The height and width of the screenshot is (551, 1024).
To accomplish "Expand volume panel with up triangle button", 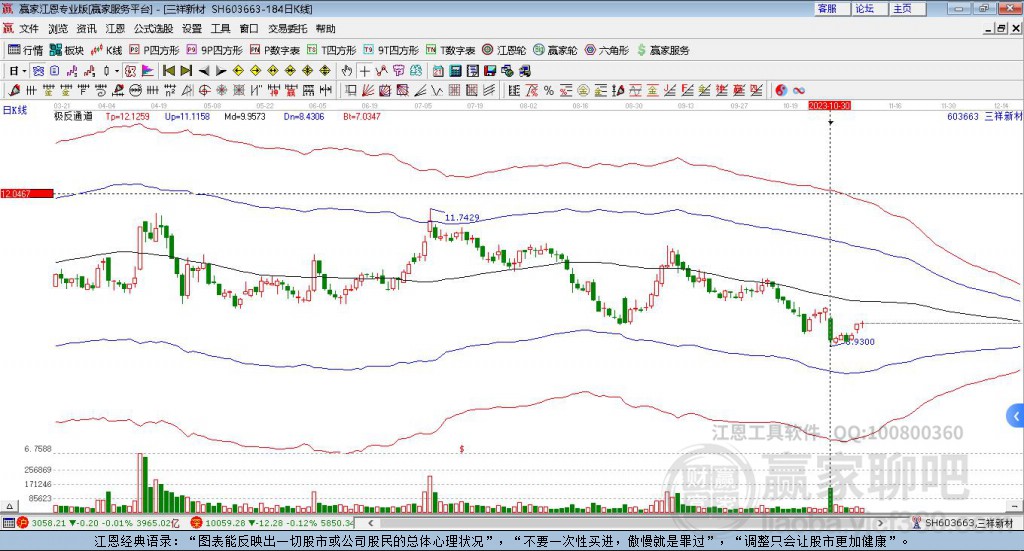I will tap(9, 506).
